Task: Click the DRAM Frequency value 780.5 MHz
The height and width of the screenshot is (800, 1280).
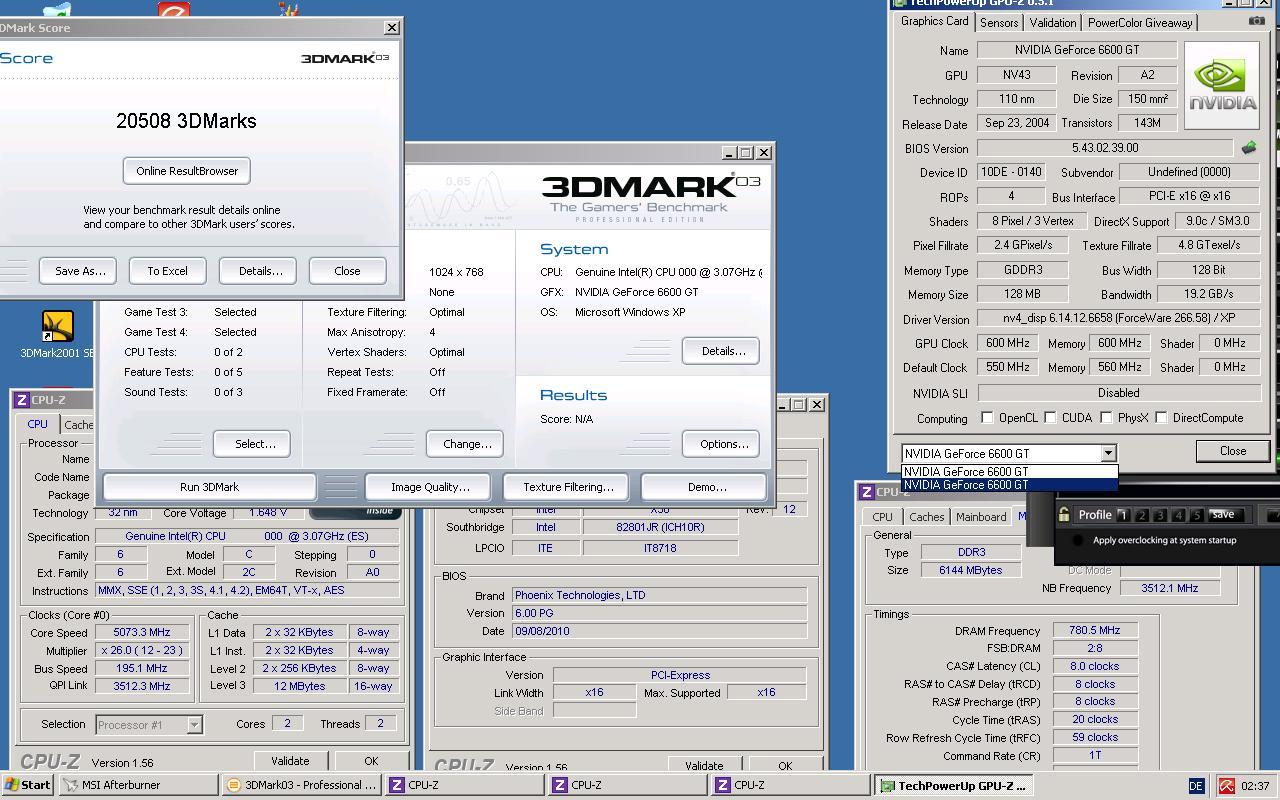Action: (1094, 630)
